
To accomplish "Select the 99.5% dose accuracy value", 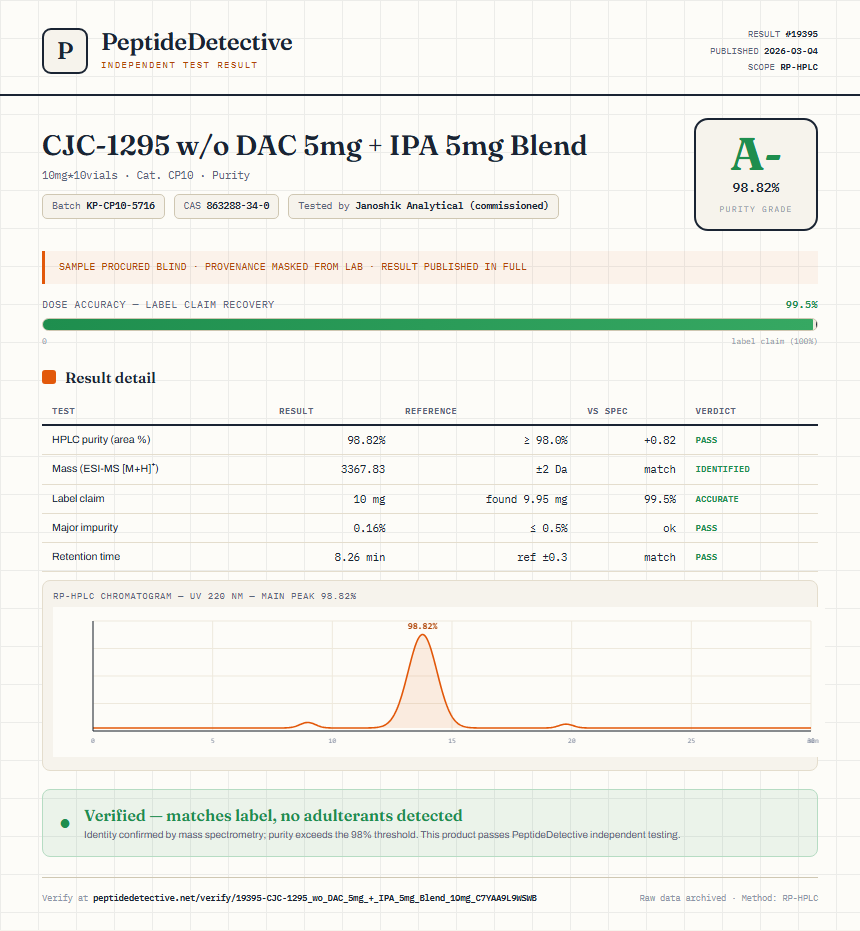I will click(801, 305).
